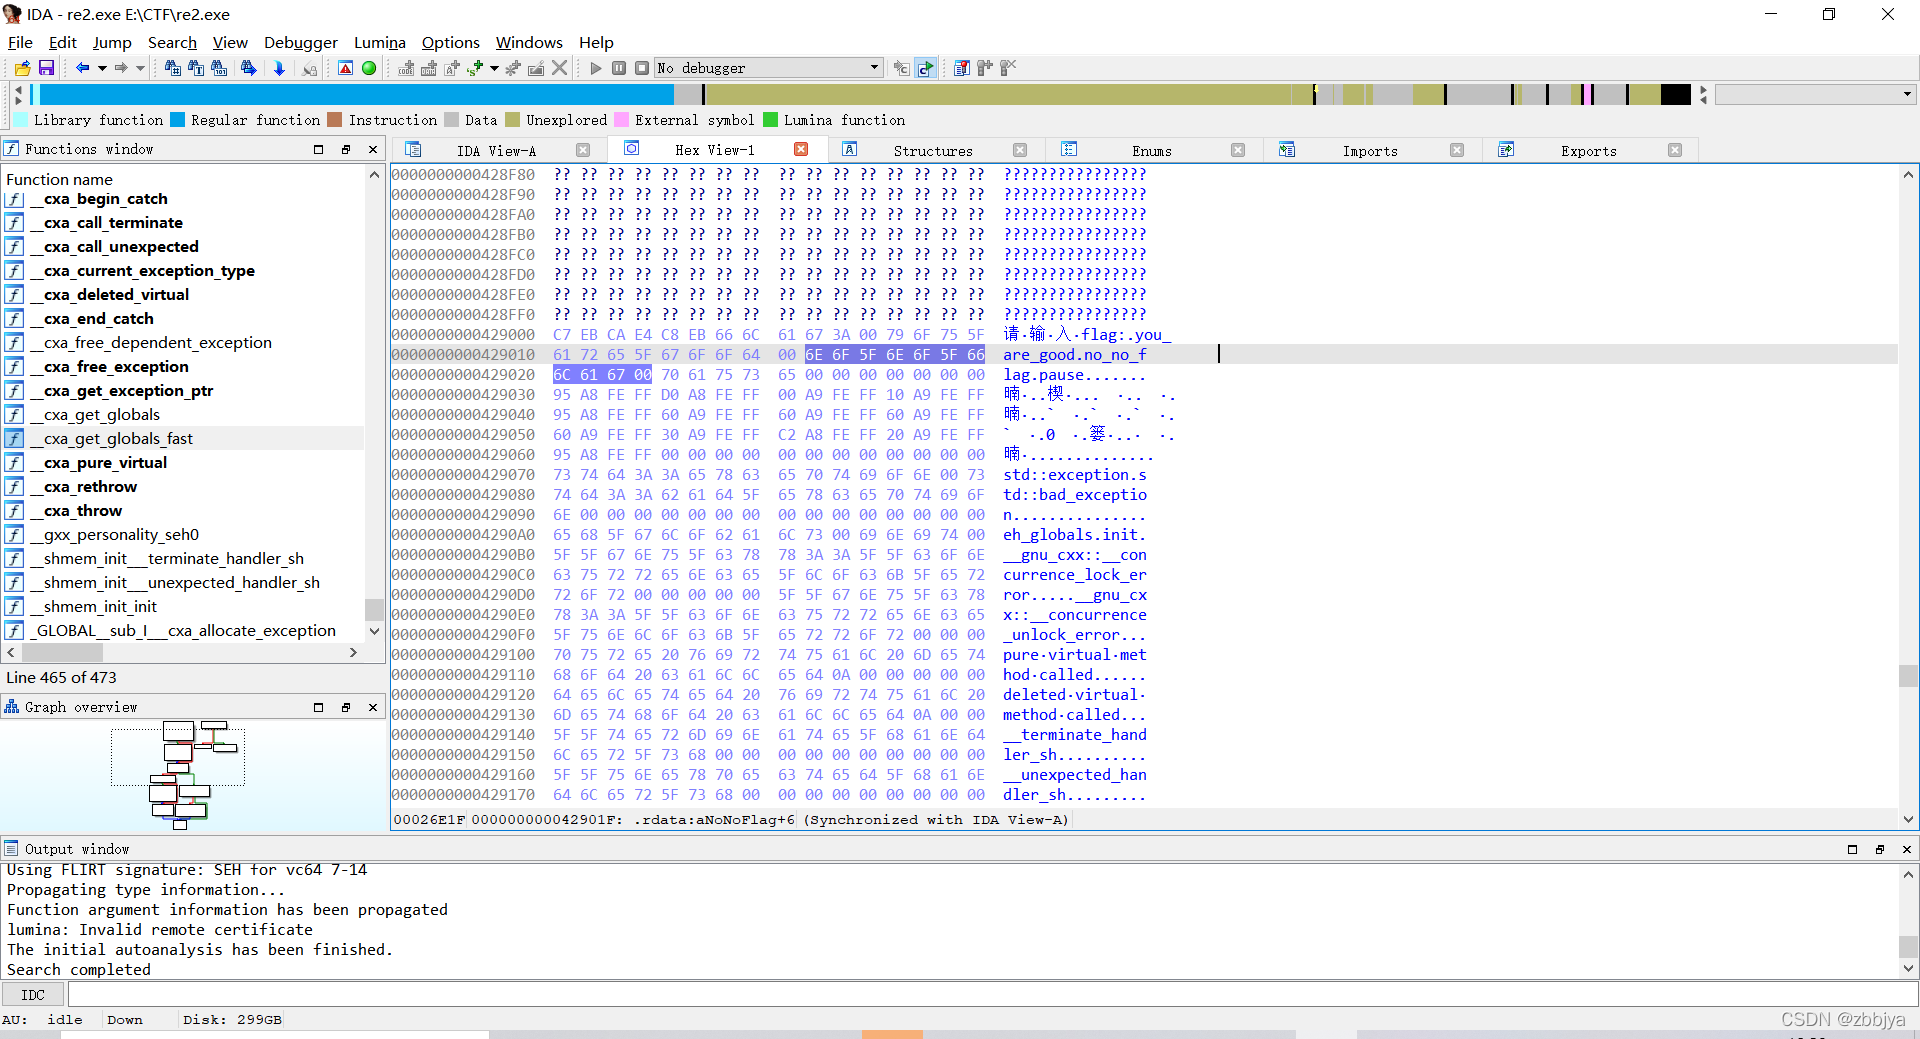Open the Lumina menu
1920x1039 pixels.
click(380, 42)
